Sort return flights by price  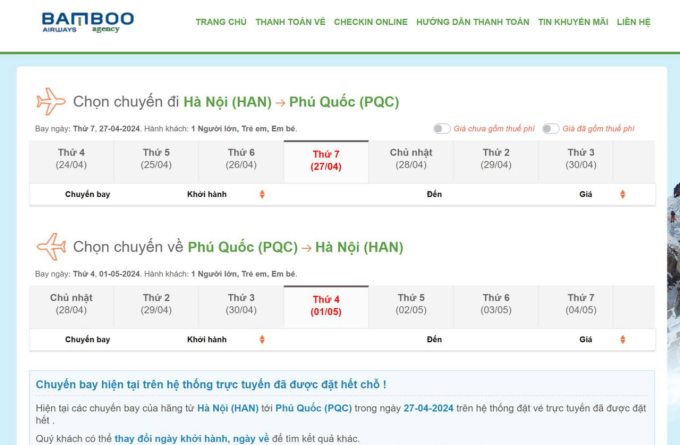623,339
